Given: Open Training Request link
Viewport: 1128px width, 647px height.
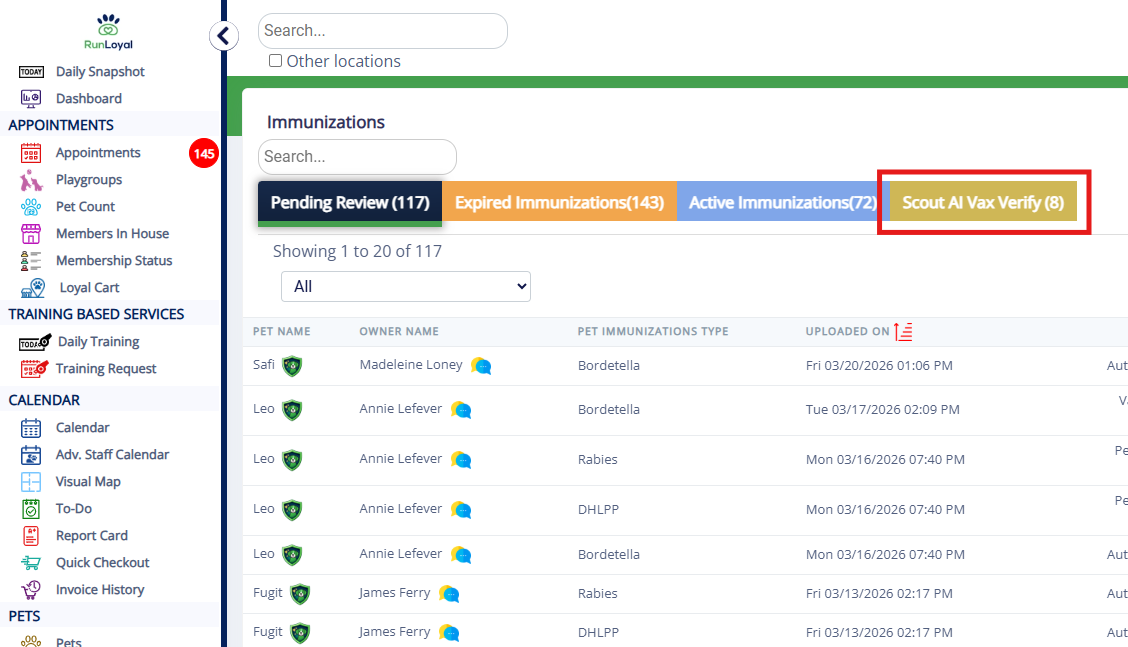Looking at the screenshot, I should [x=106, y=368].
